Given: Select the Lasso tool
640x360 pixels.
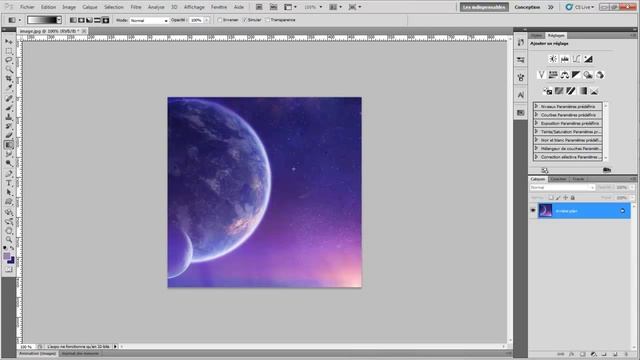Looking at the screenshot, I should pyautogui.click(x=9, y=60).
